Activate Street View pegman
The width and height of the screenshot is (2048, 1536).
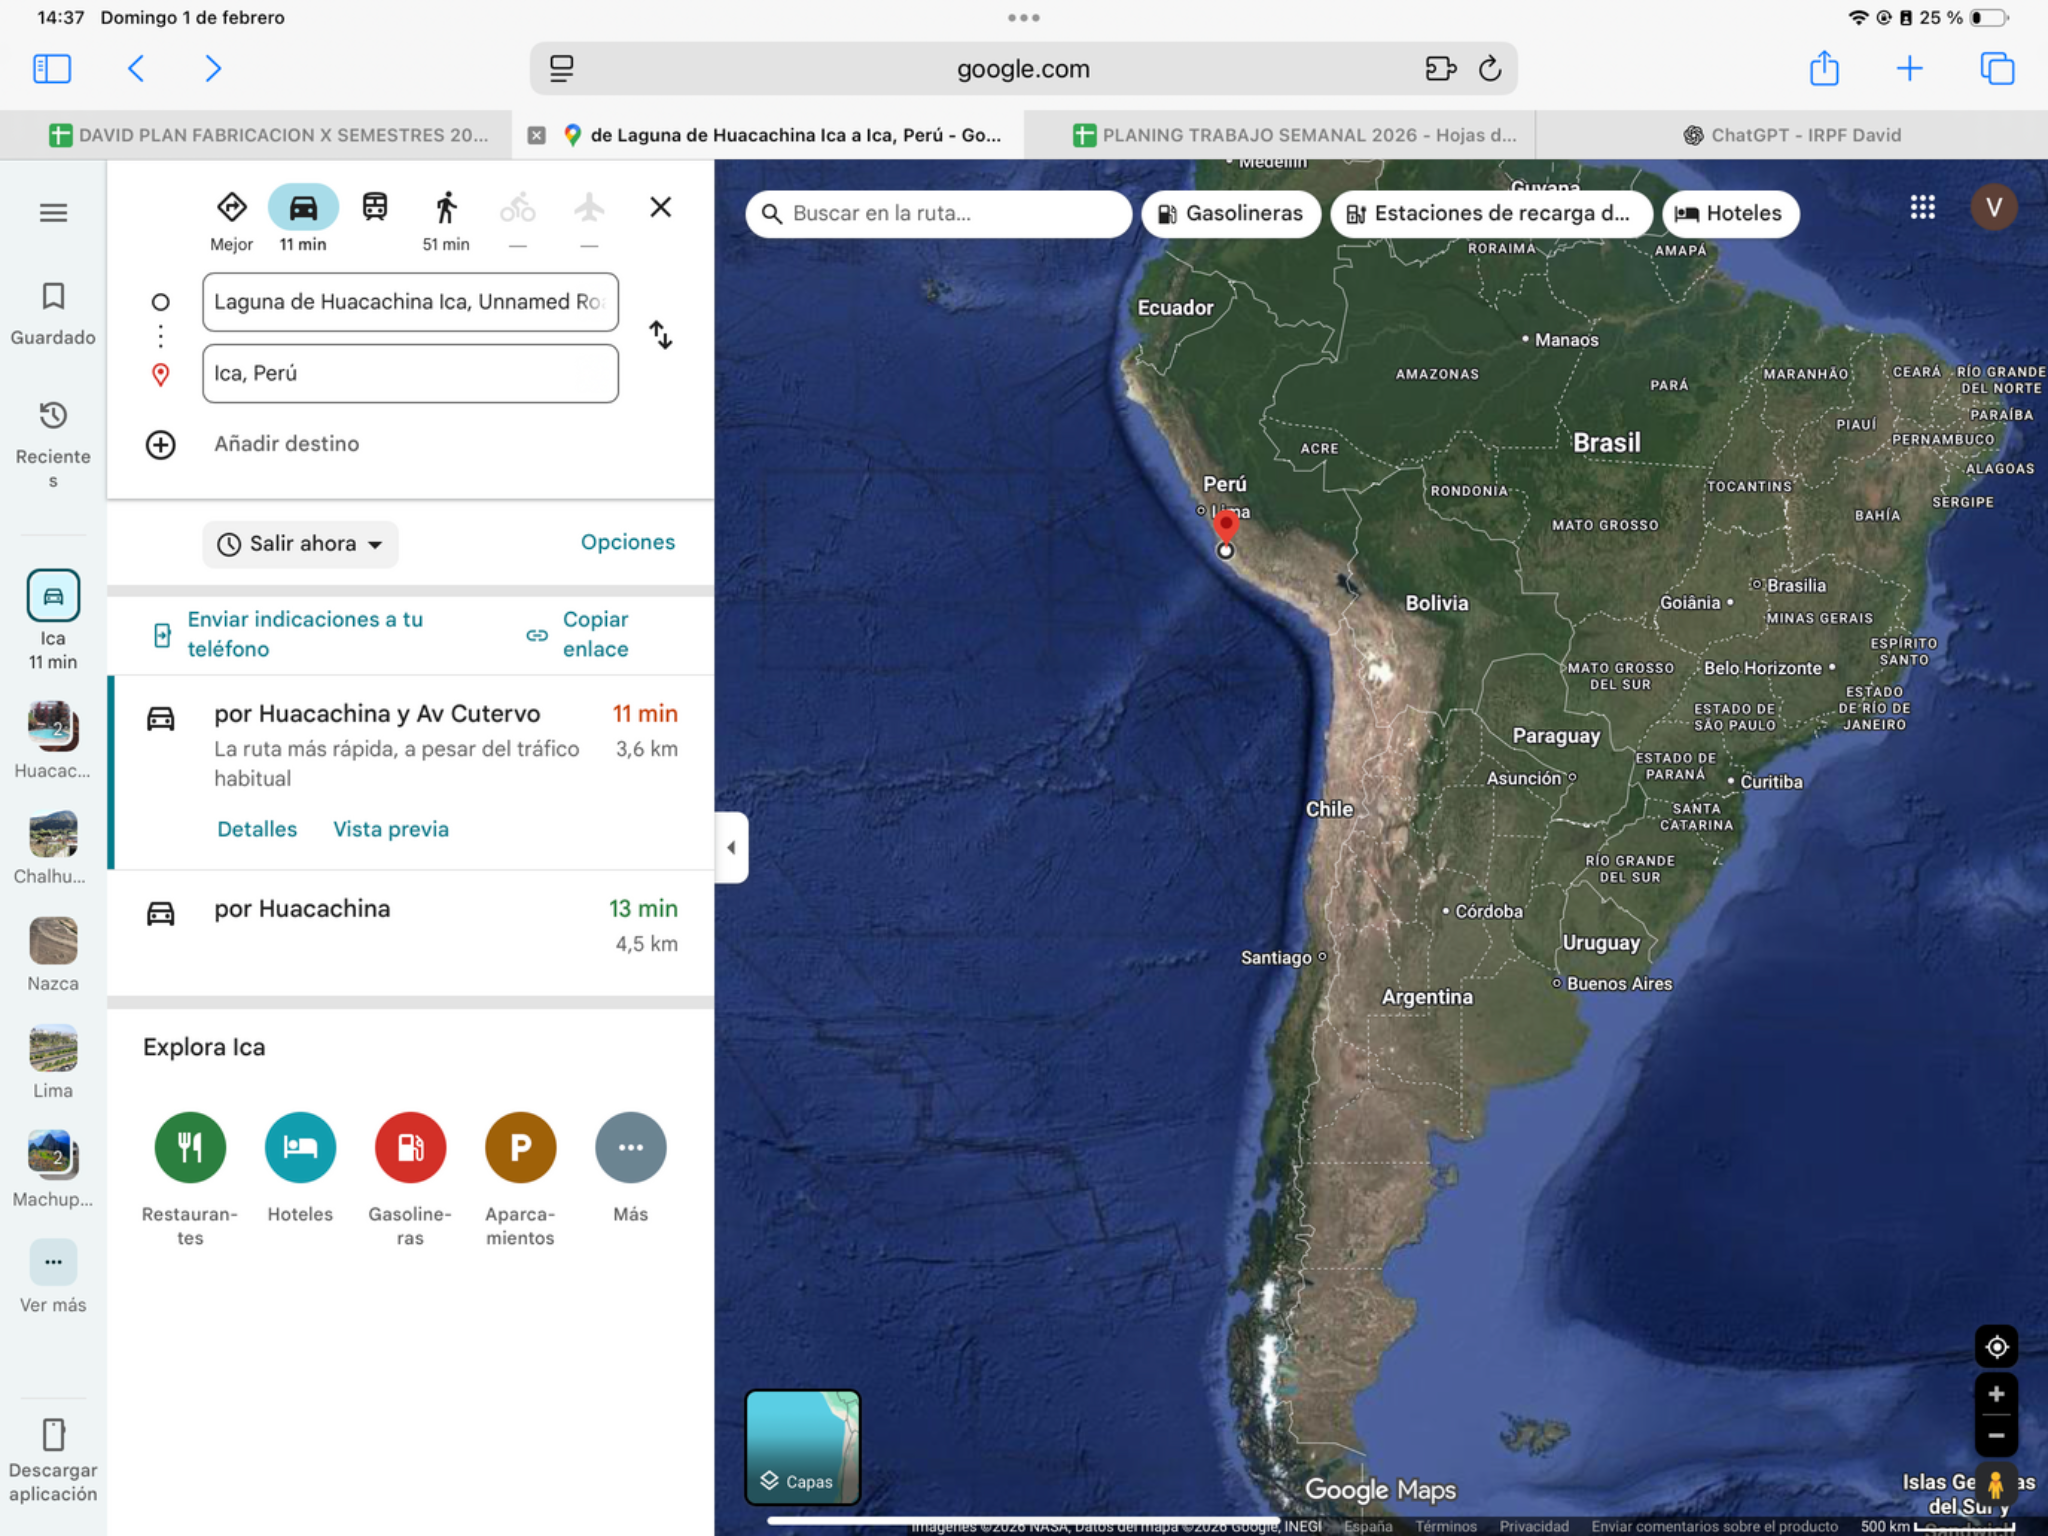point(1996,1484)
